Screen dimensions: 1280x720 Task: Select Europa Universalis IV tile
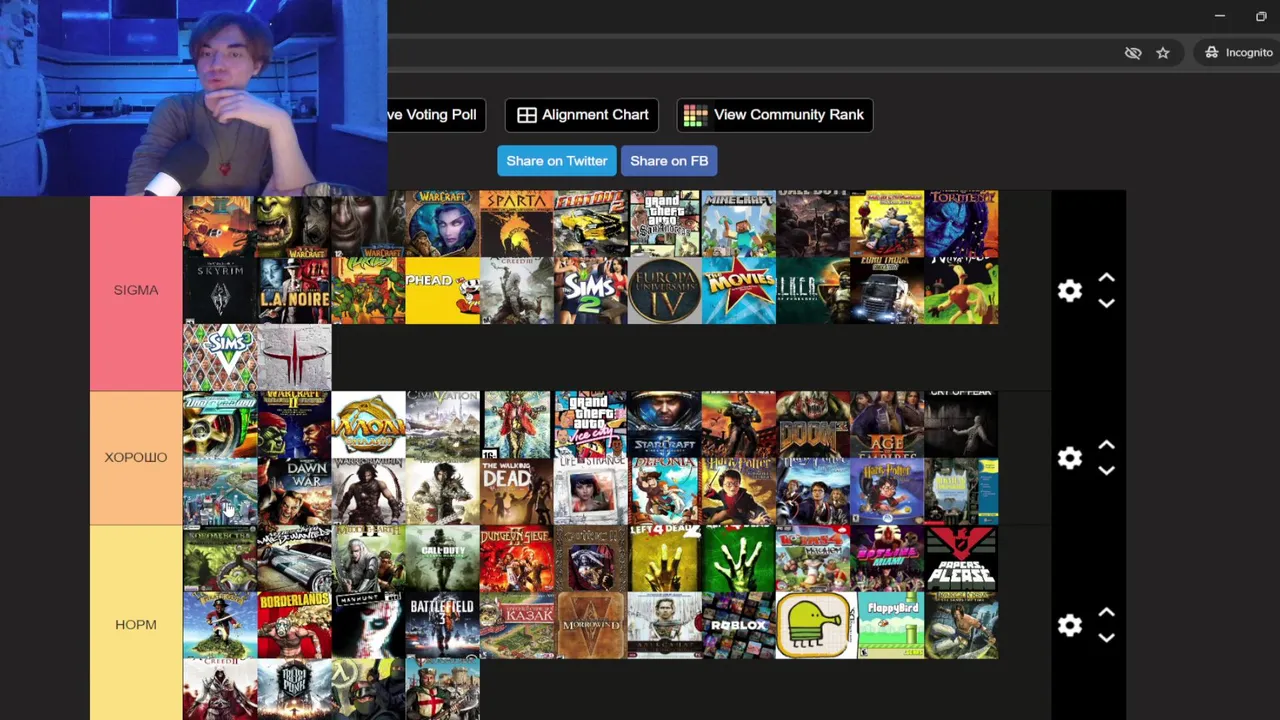click(x=664, y=291)
